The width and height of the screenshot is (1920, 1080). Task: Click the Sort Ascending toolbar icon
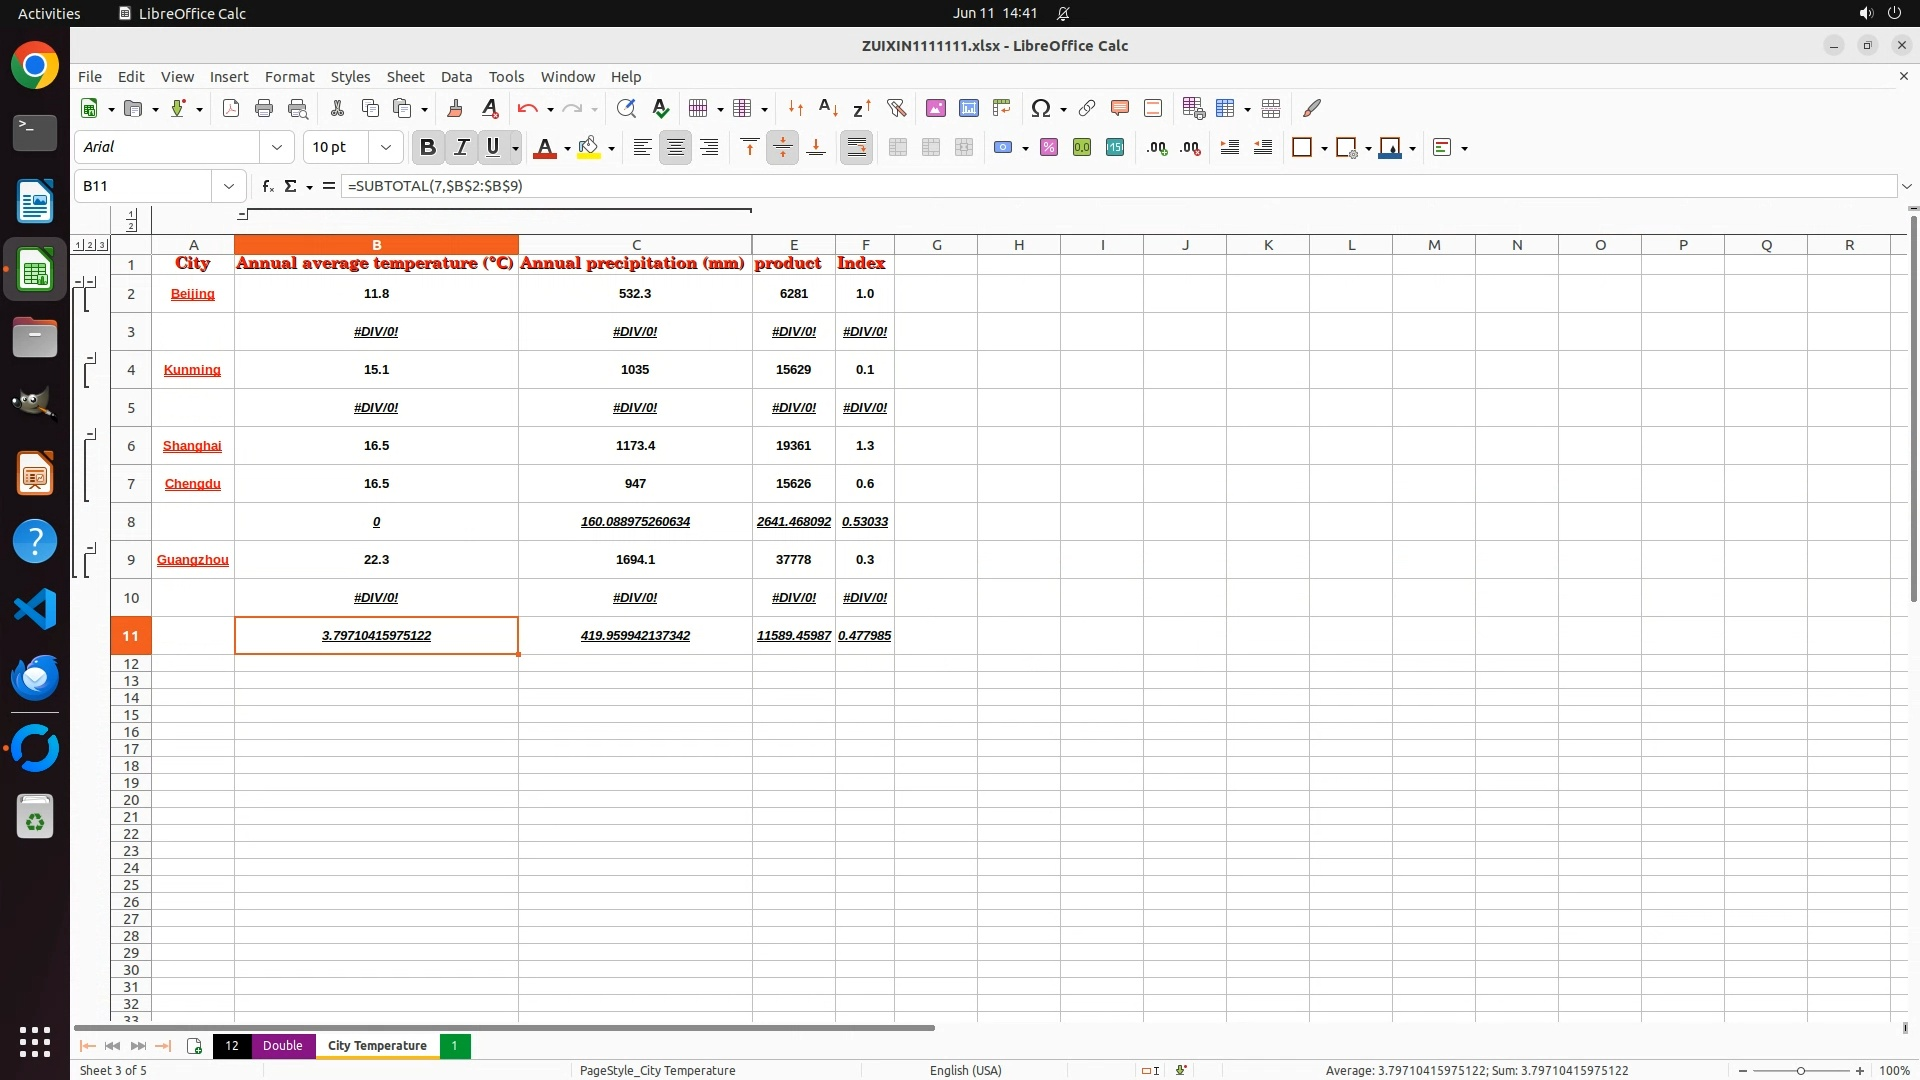point(828,108)
